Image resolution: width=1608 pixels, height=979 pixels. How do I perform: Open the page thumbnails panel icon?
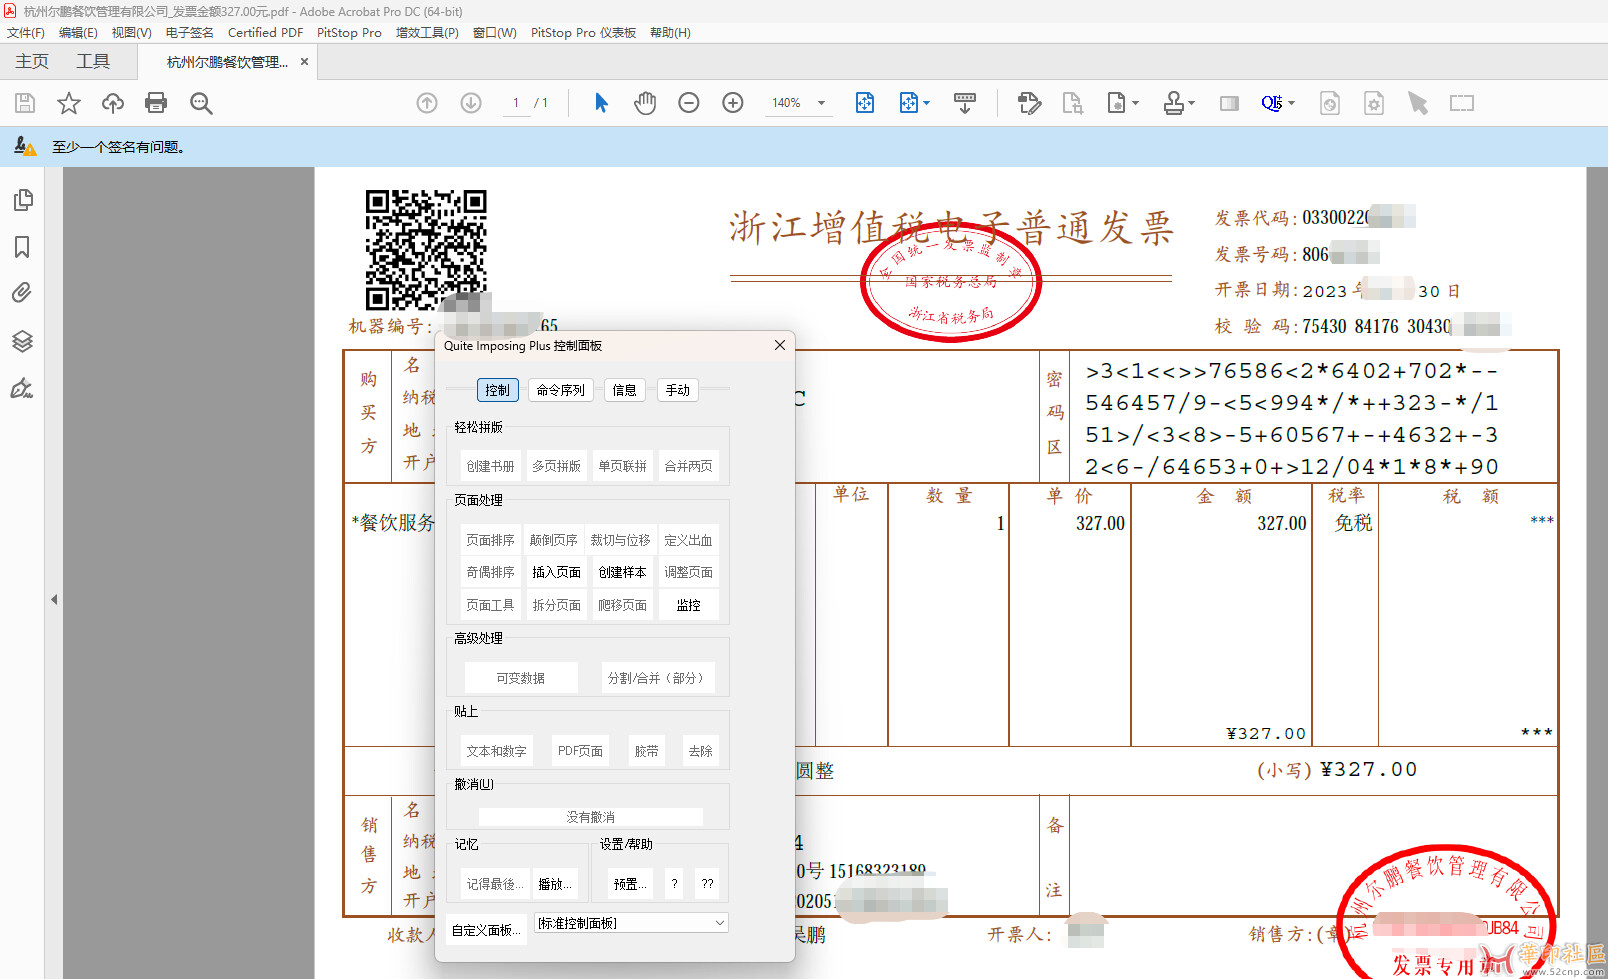tap(23, 200)
